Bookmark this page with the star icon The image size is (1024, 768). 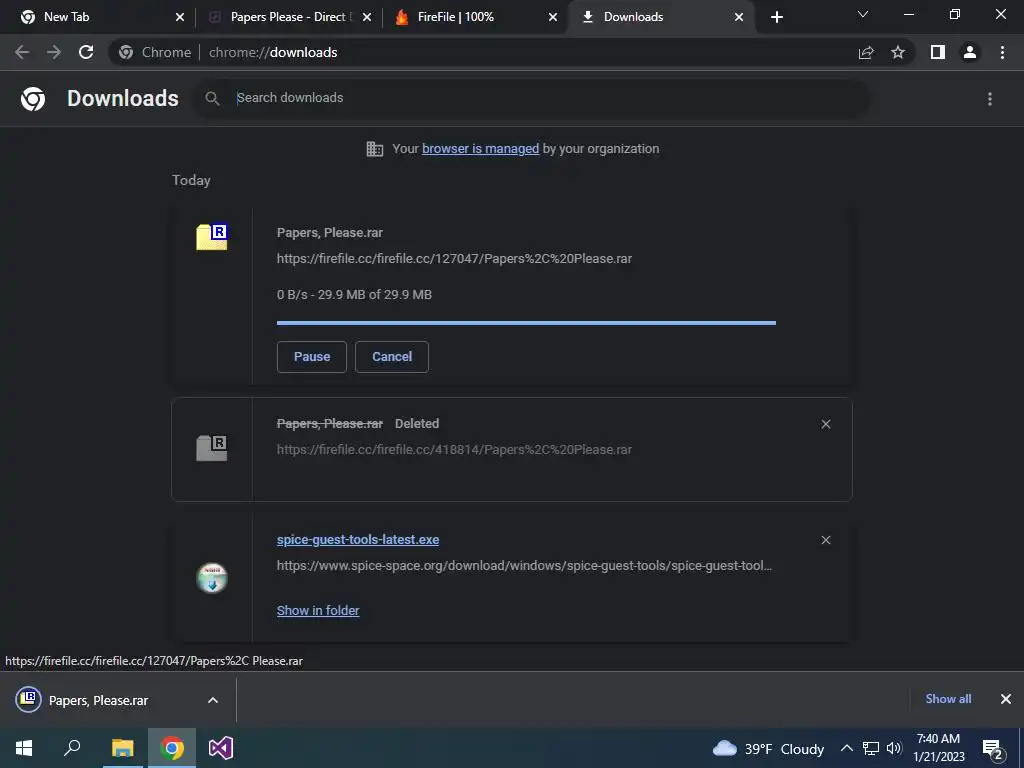click(x=898, y=52)
